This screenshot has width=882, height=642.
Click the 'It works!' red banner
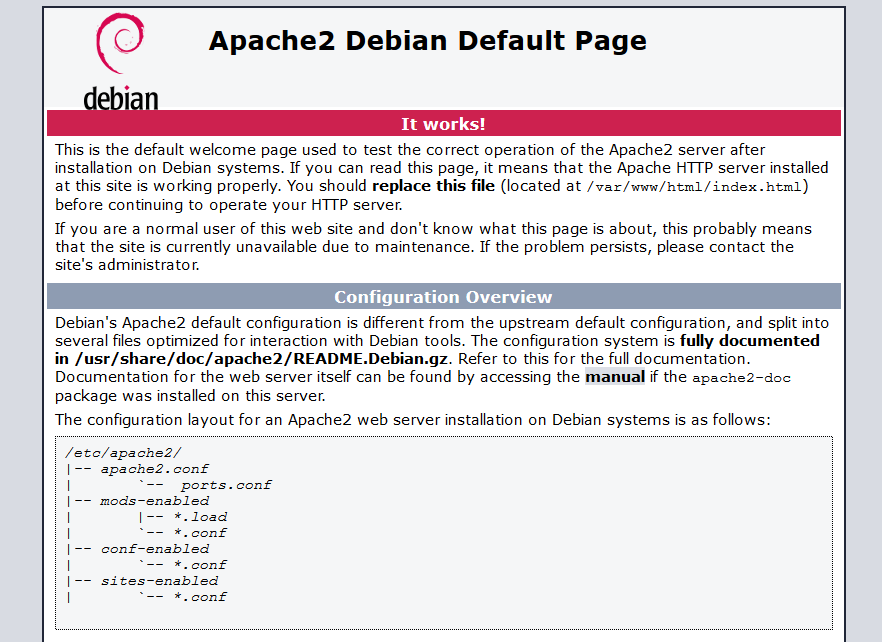click(444, 123)
